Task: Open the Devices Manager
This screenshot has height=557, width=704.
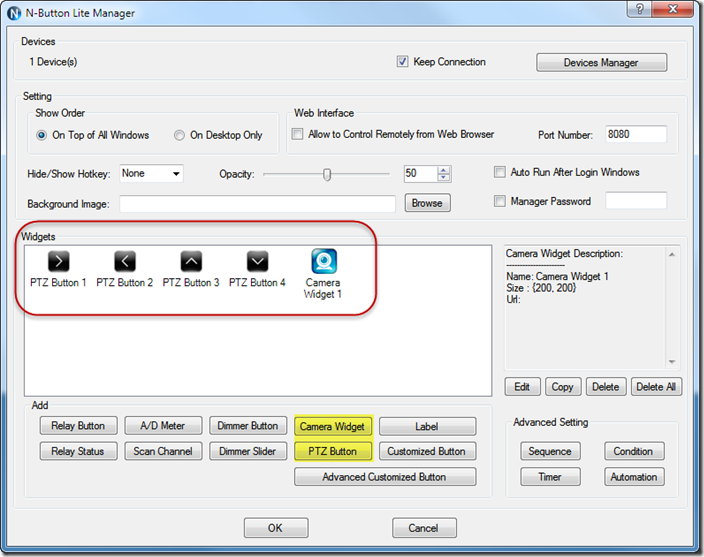Action: (x=601, y=62)
